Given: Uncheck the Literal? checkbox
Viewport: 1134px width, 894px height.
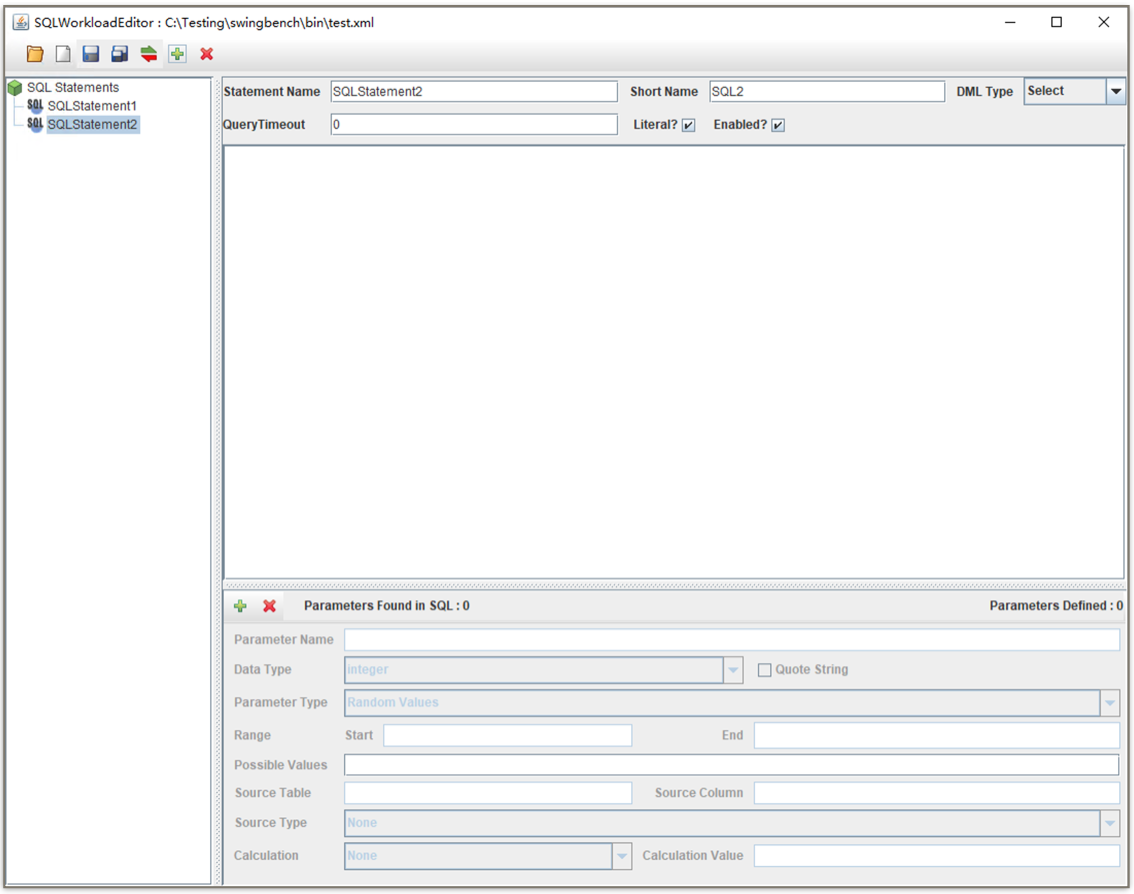Looking at the screenshot, I should coord(690,125).
